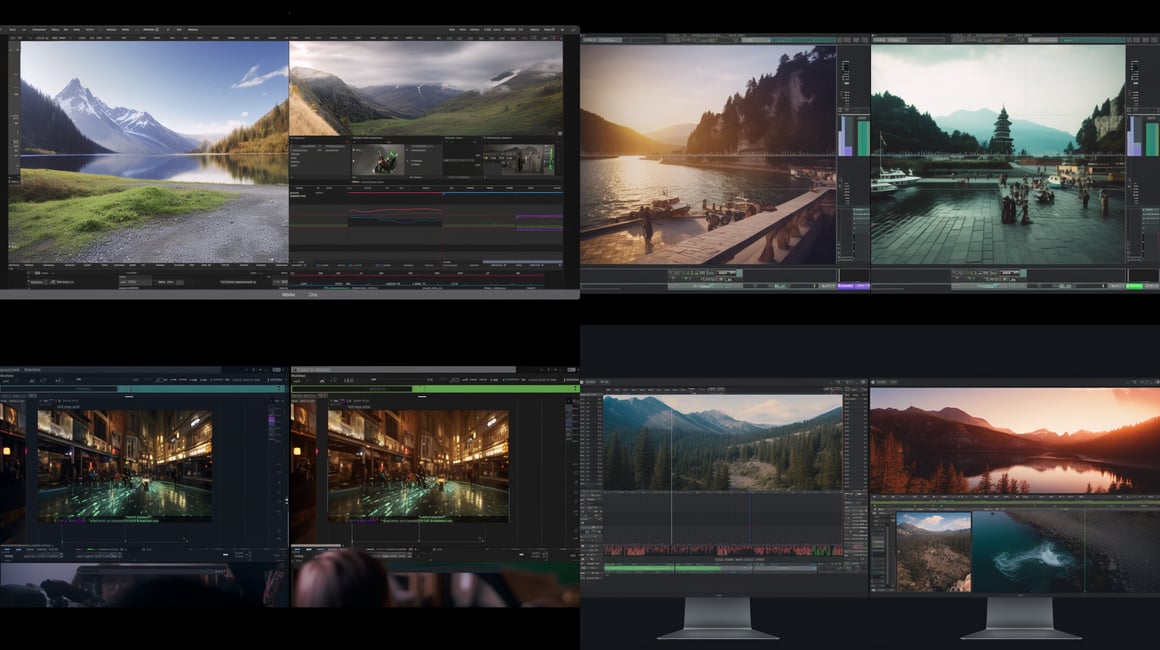
Task: Click the green level meter beside sunset harbor
Action: [863, 138]
